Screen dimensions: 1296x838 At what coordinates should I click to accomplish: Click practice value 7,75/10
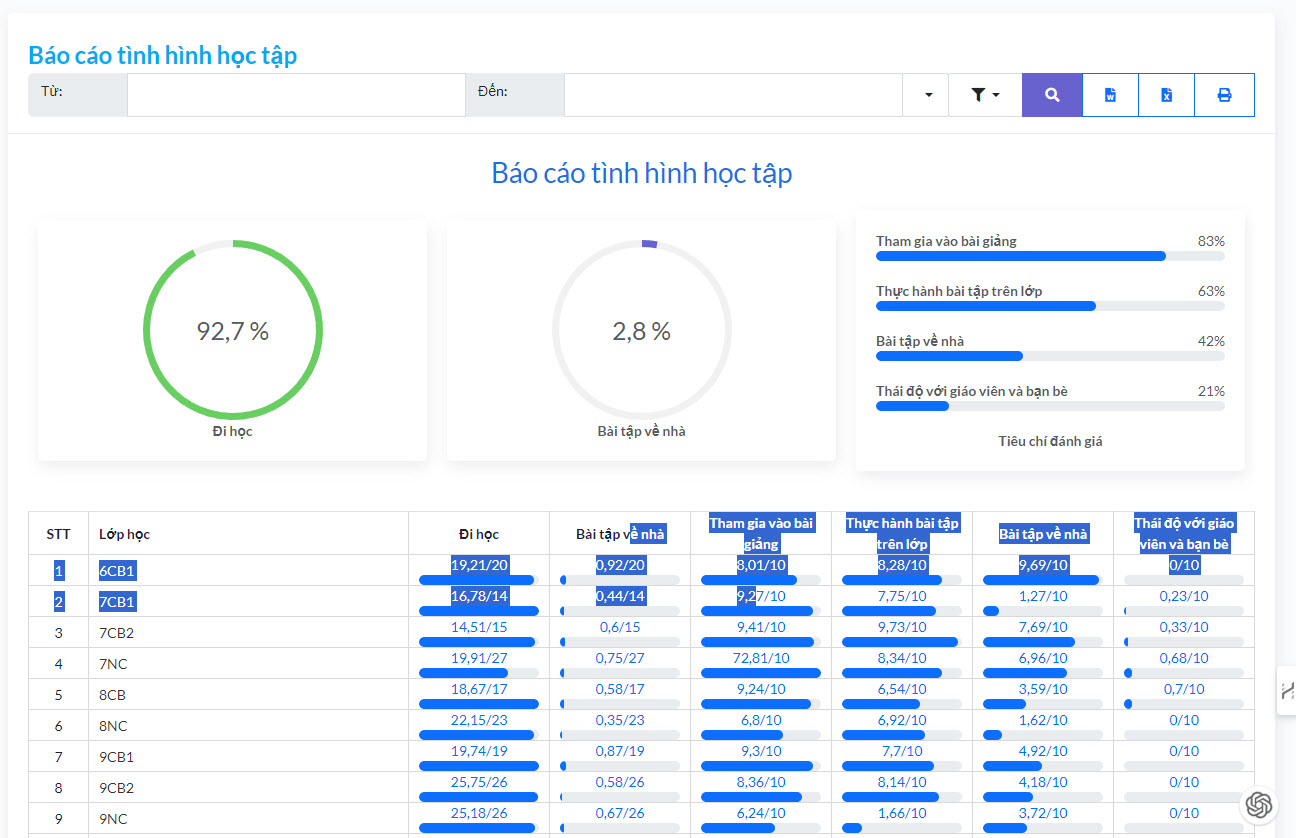(902, 596)
